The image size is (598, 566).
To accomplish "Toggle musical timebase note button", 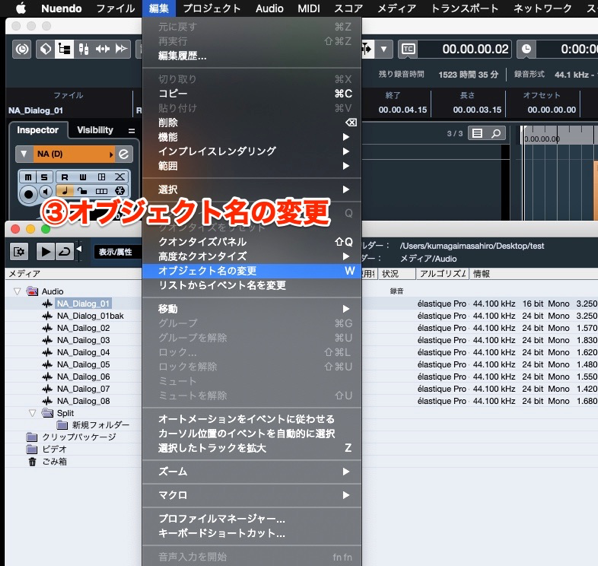I will tap(65, 190).
